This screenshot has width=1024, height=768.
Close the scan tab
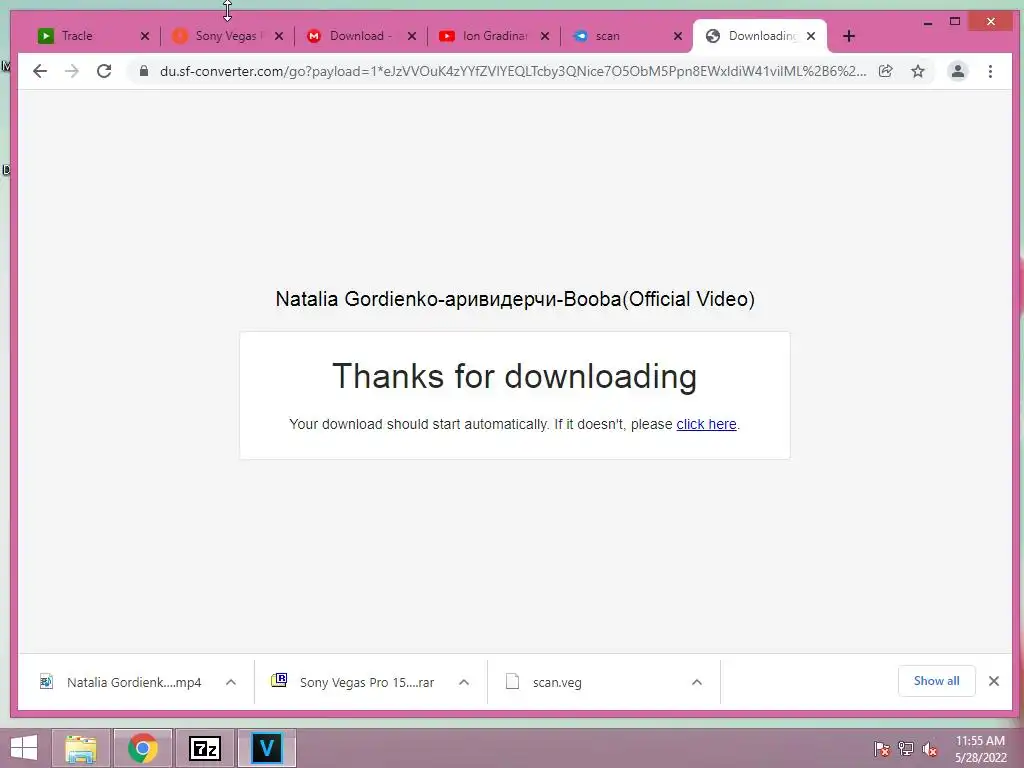tap(678, 37)
